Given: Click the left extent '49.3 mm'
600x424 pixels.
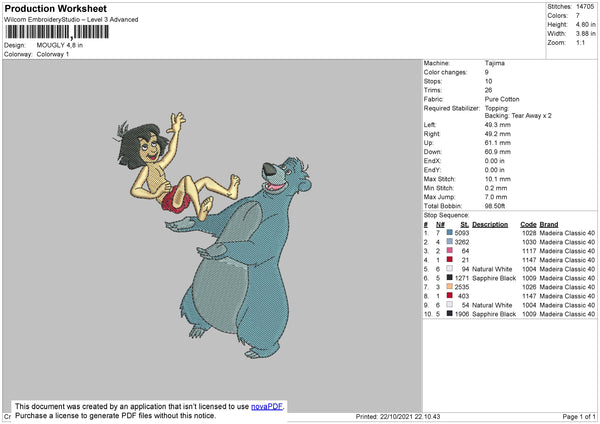Looking at the screenshot, I should [x=497, y=125].
